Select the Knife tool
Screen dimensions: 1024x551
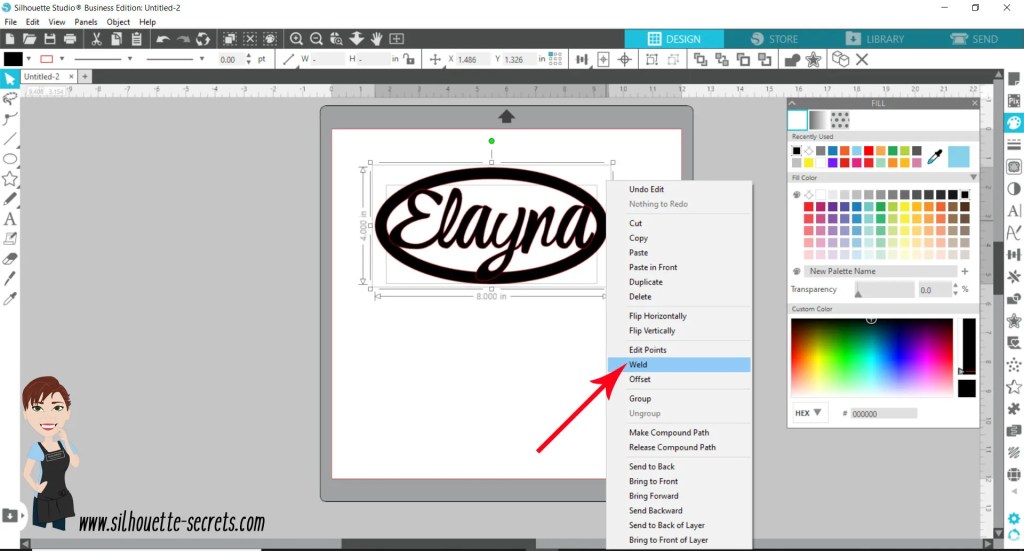click(10, 279)
